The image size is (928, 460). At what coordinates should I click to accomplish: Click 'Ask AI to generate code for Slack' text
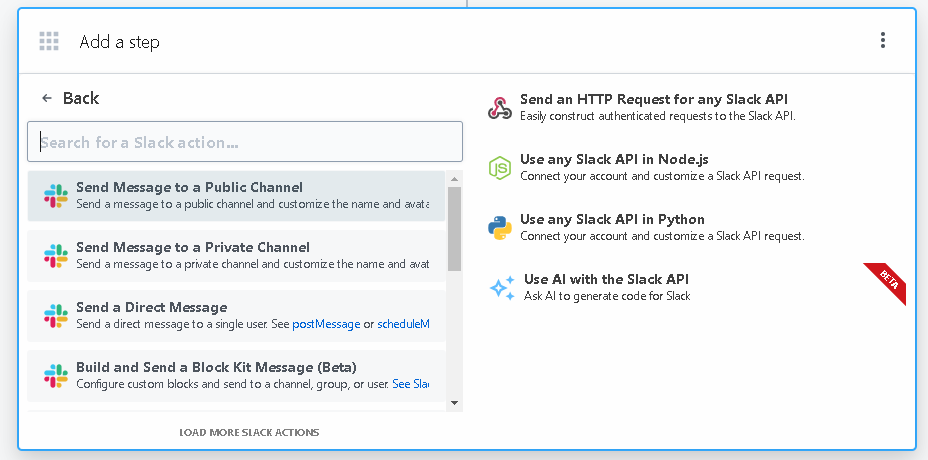pos(607,295)
